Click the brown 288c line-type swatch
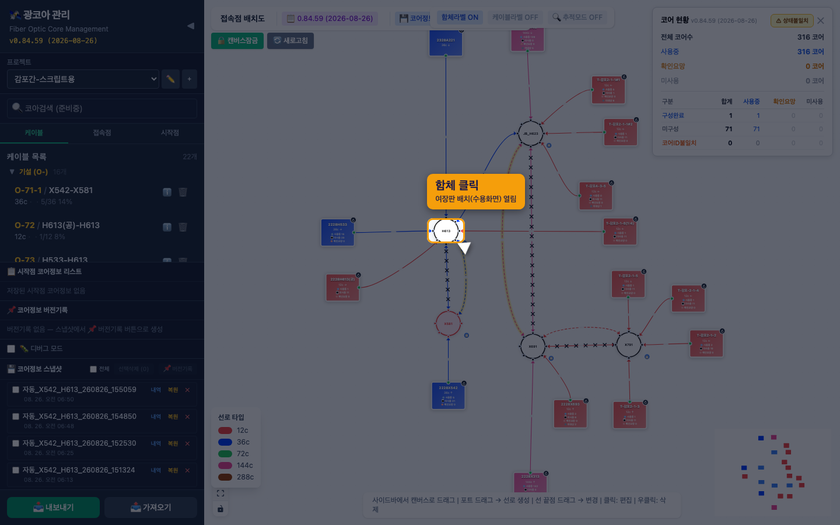Image resolution: width=840 pixels, height=525 pixels. pyautogui.click(x=225, y=477)
